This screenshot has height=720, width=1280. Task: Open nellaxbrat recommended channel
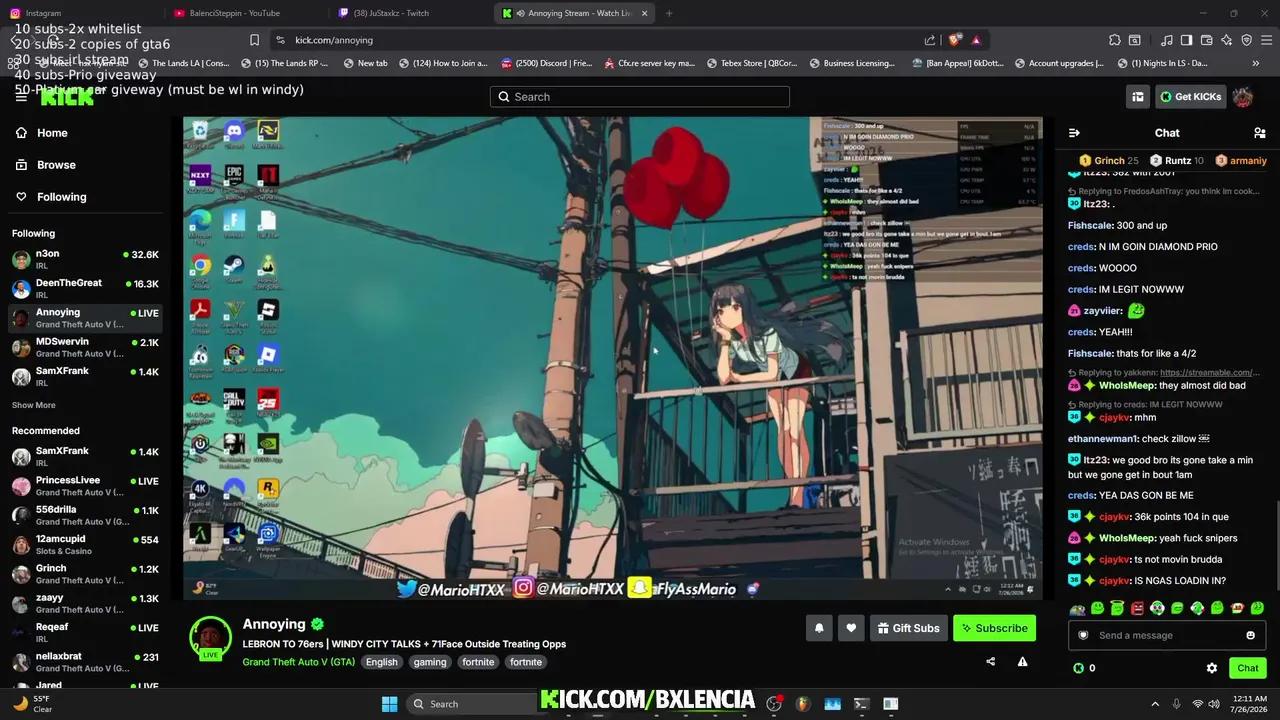pos(85,662)
